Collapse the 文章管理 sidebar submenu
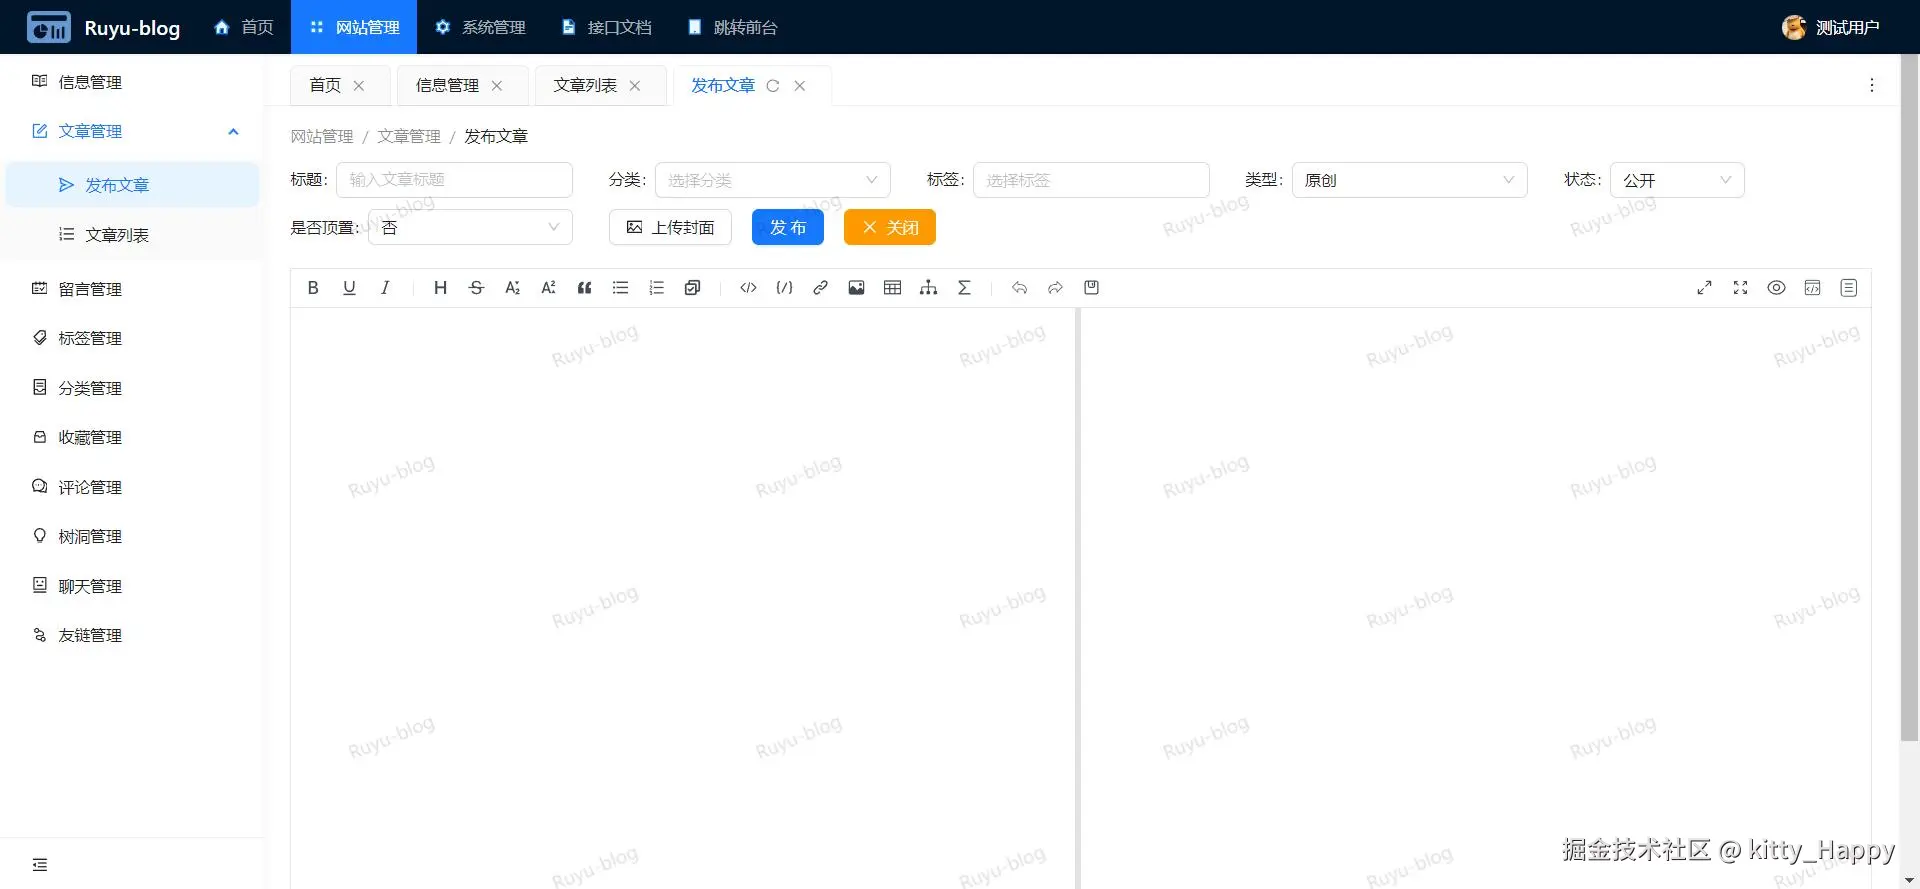 (132, 131)
